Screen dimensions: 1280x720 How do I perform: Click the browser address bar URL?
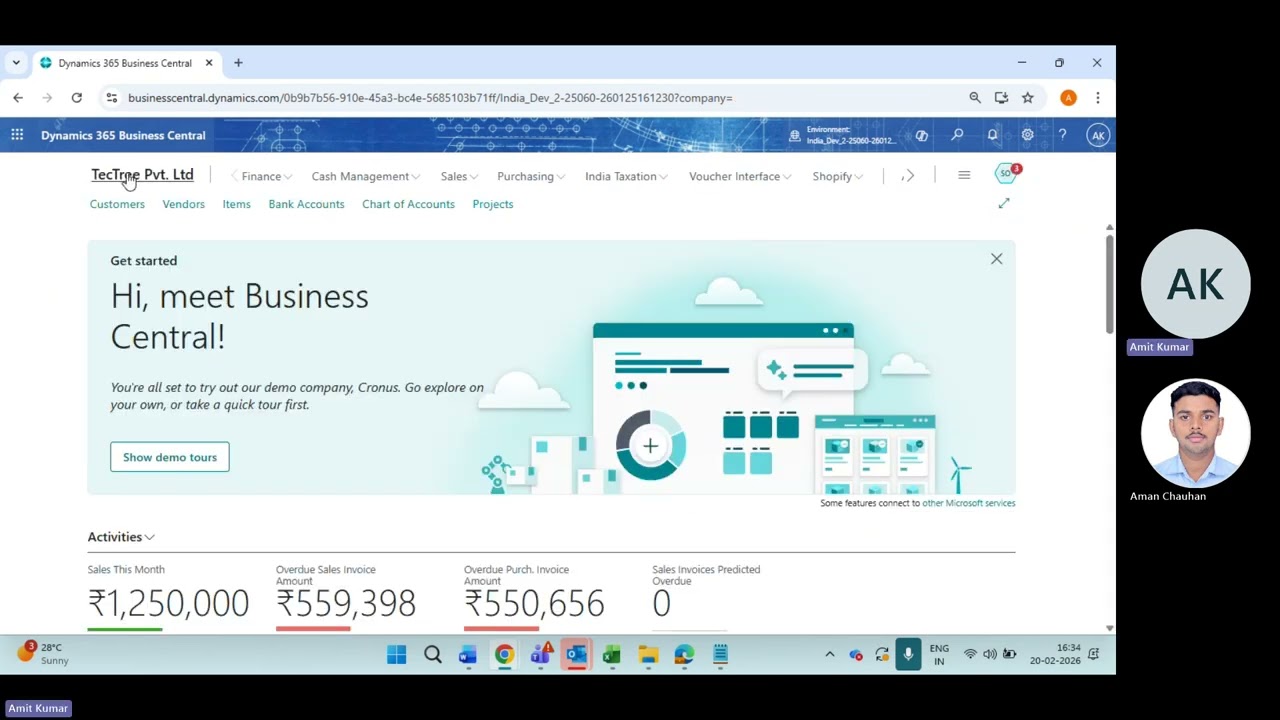[x=430, y=98]
